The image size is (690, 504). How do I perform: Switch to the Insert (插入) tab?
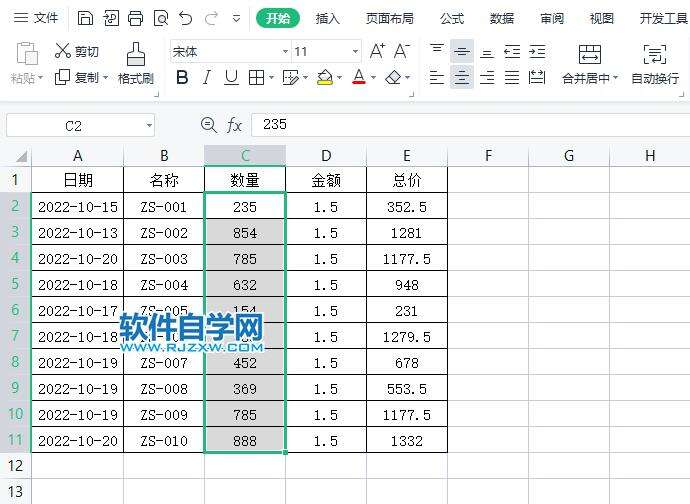328,18
